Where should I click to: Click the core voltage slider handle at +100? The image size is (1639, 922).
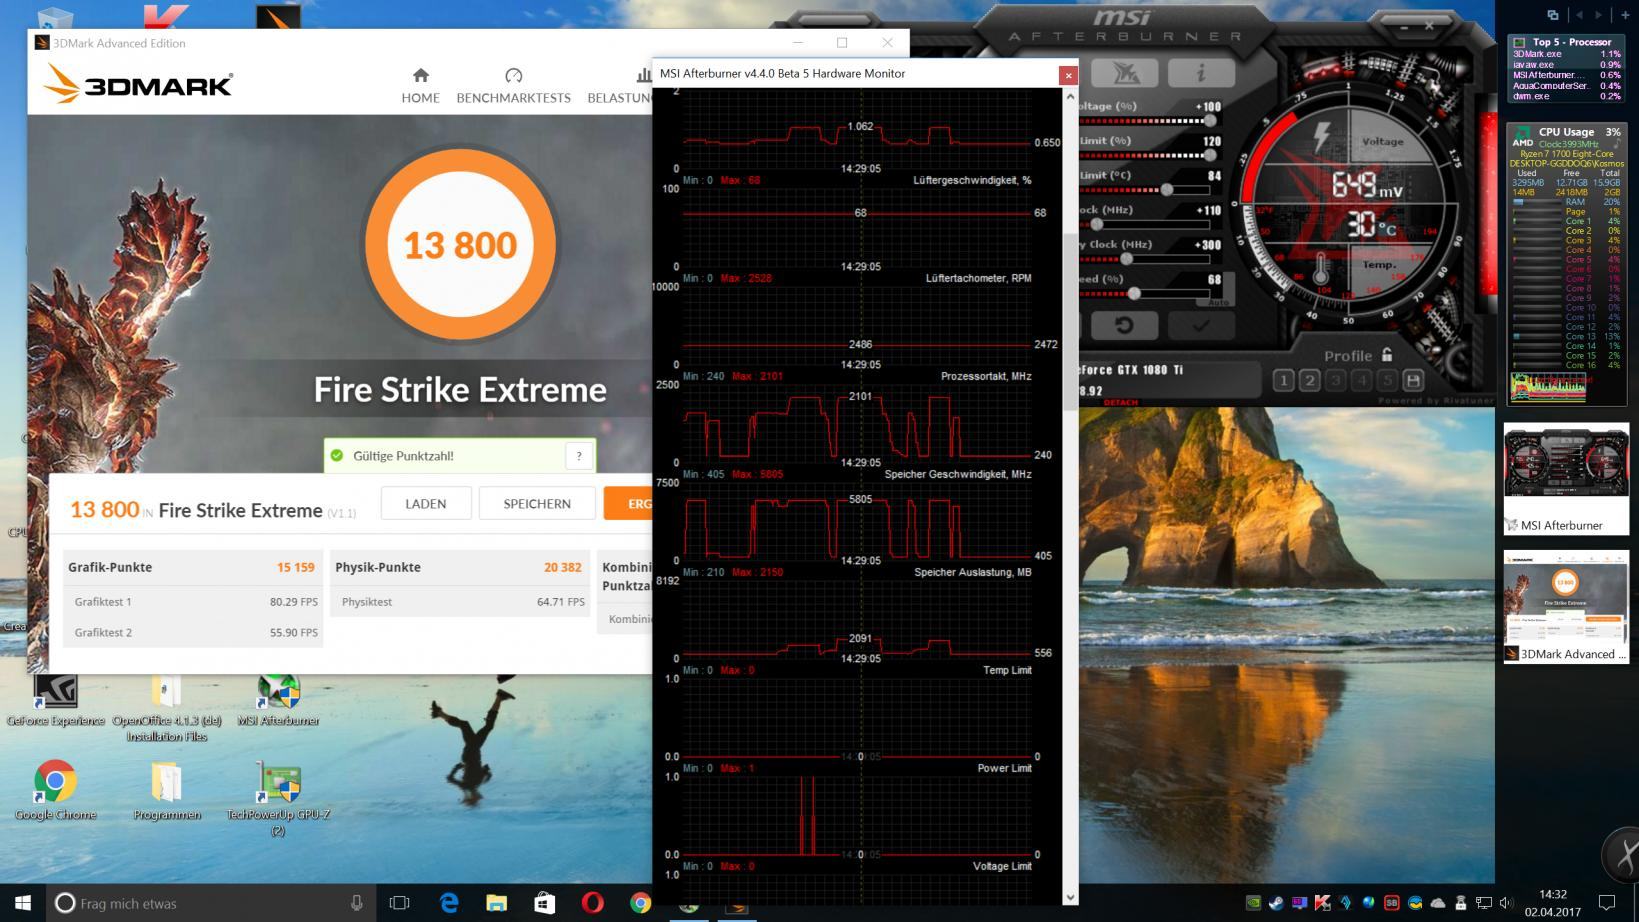1210,121
